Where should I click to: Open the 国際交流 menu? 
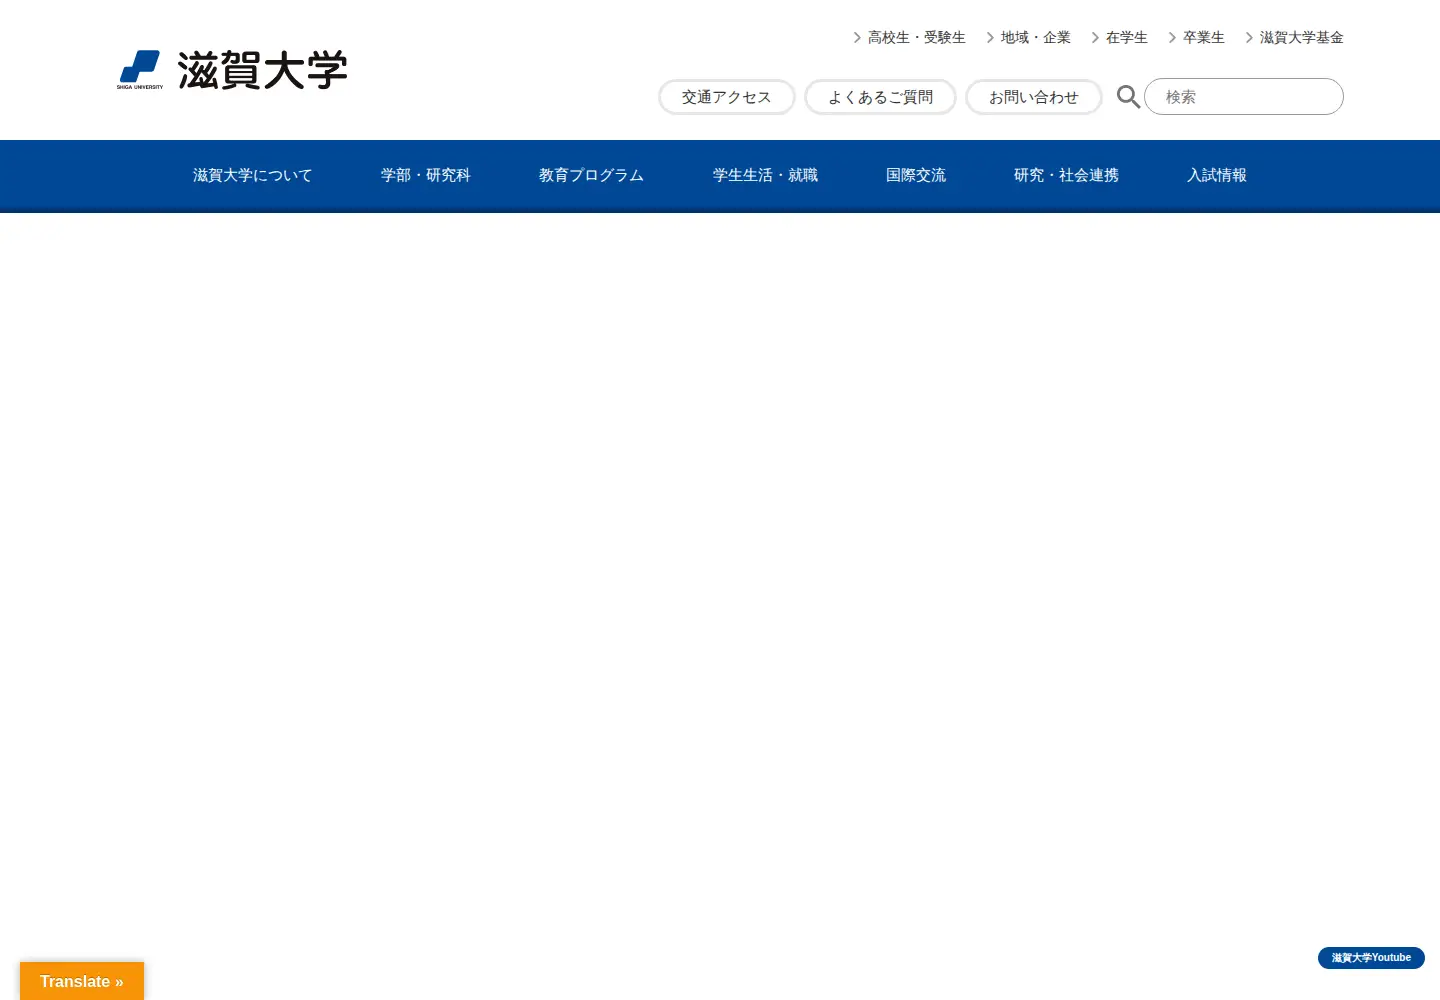[916, 175]
